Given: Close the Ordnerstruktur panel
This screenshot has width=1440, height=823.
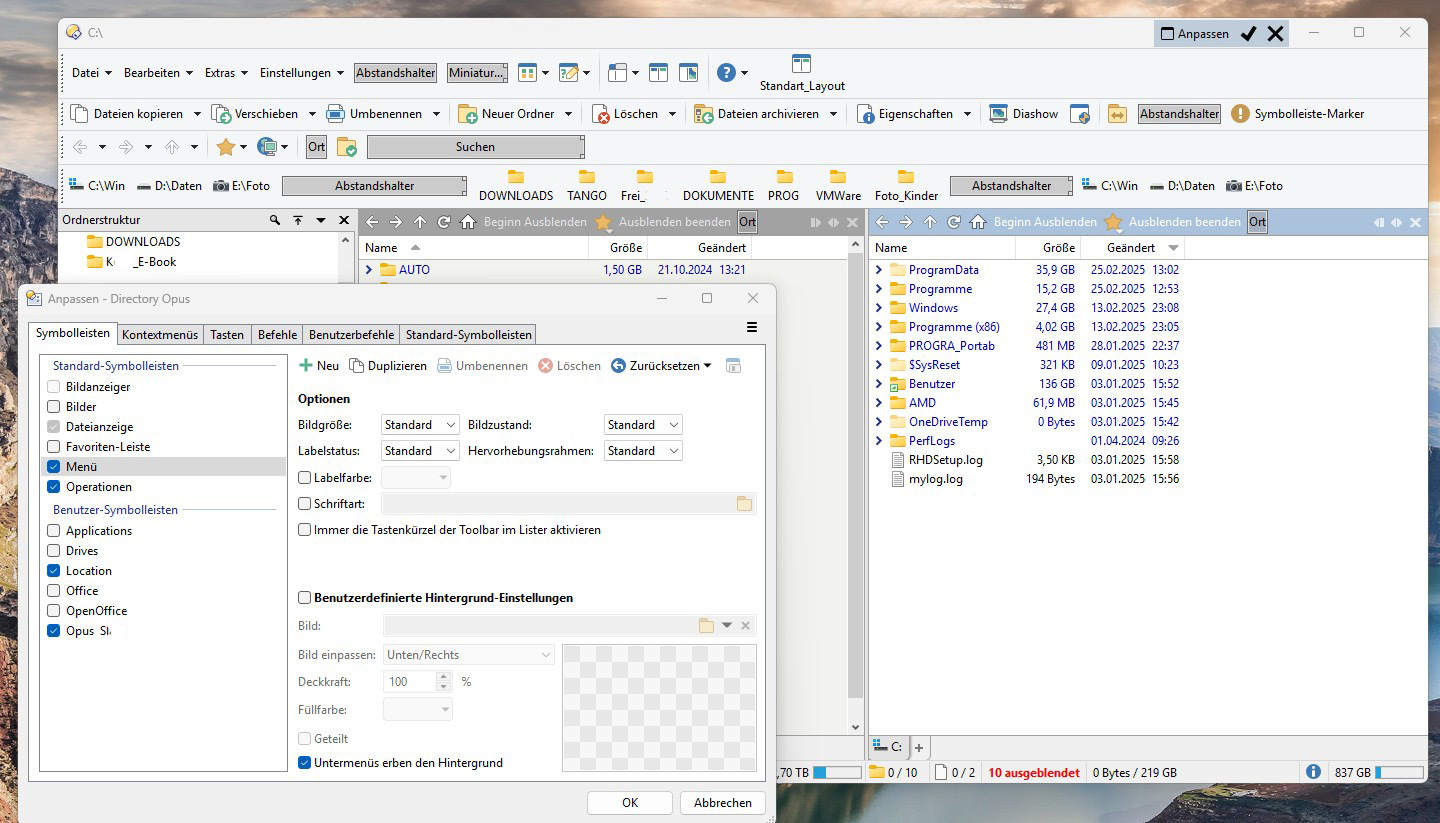Looking at the screenshot, I should coord(344,220).
